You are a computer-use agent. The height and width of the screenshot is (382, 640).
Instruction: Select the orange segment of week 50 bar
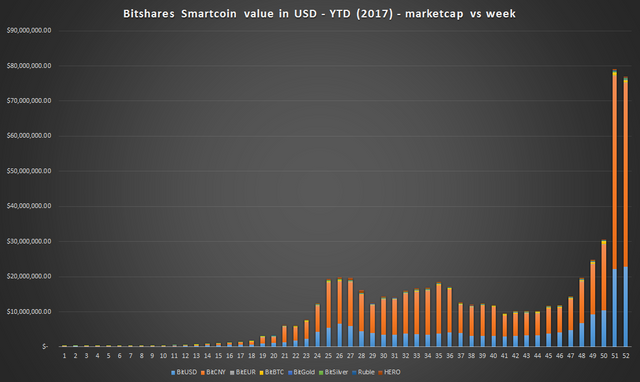coord(604,277)
